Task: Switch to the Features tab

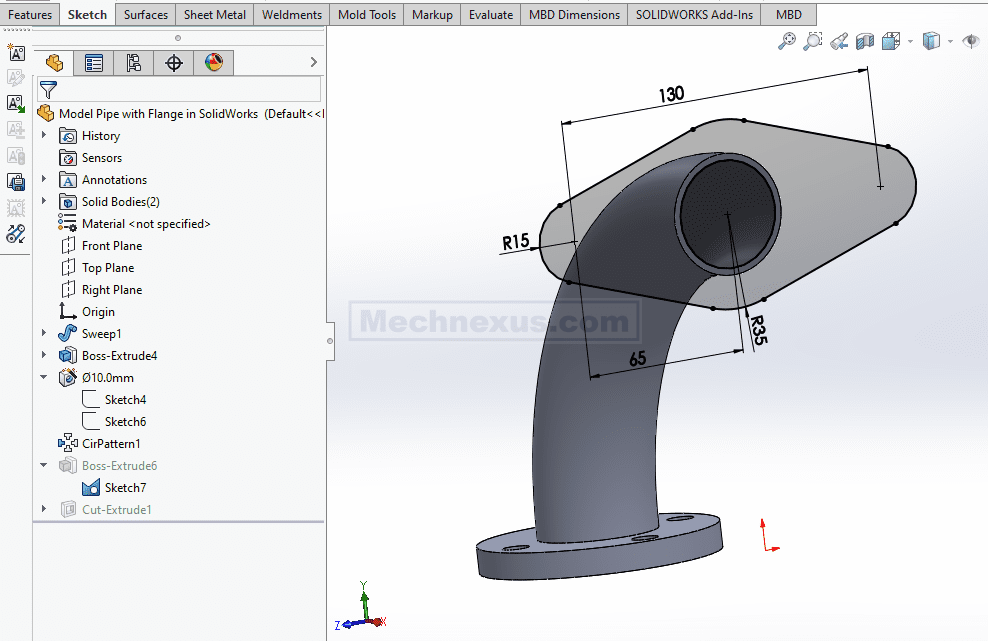Action: coord(30,15)
